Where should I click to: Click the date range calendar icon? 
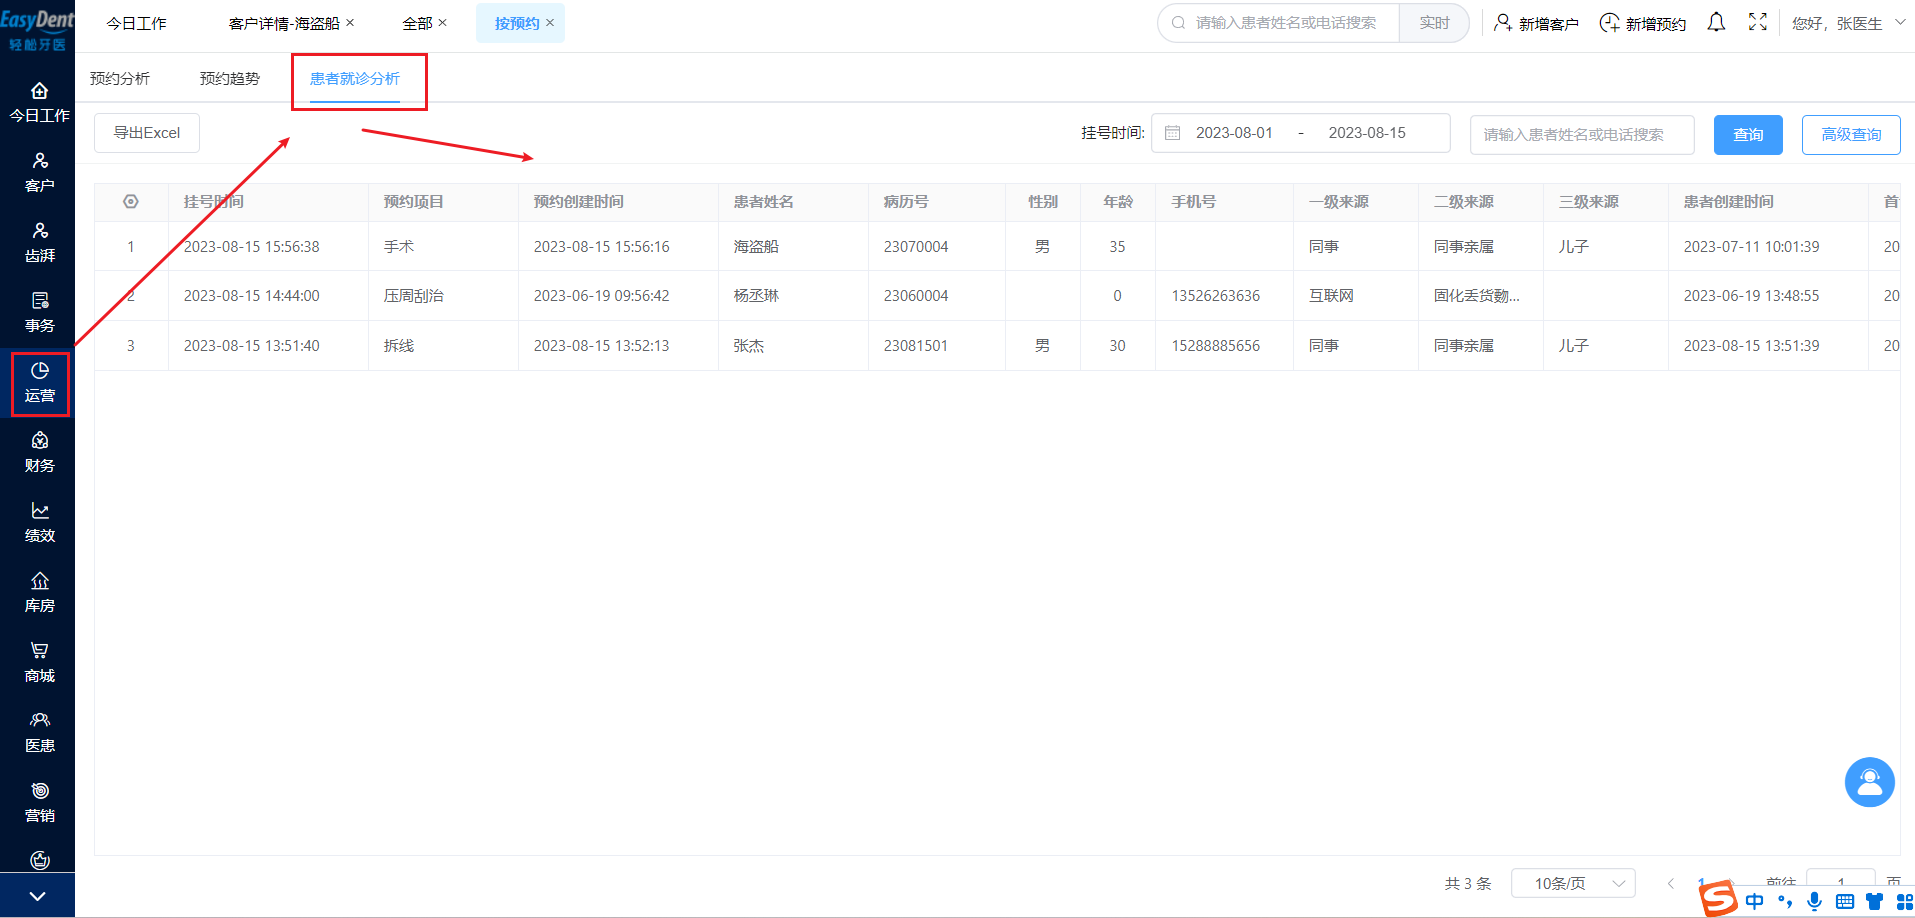(x=1173, y=133)
